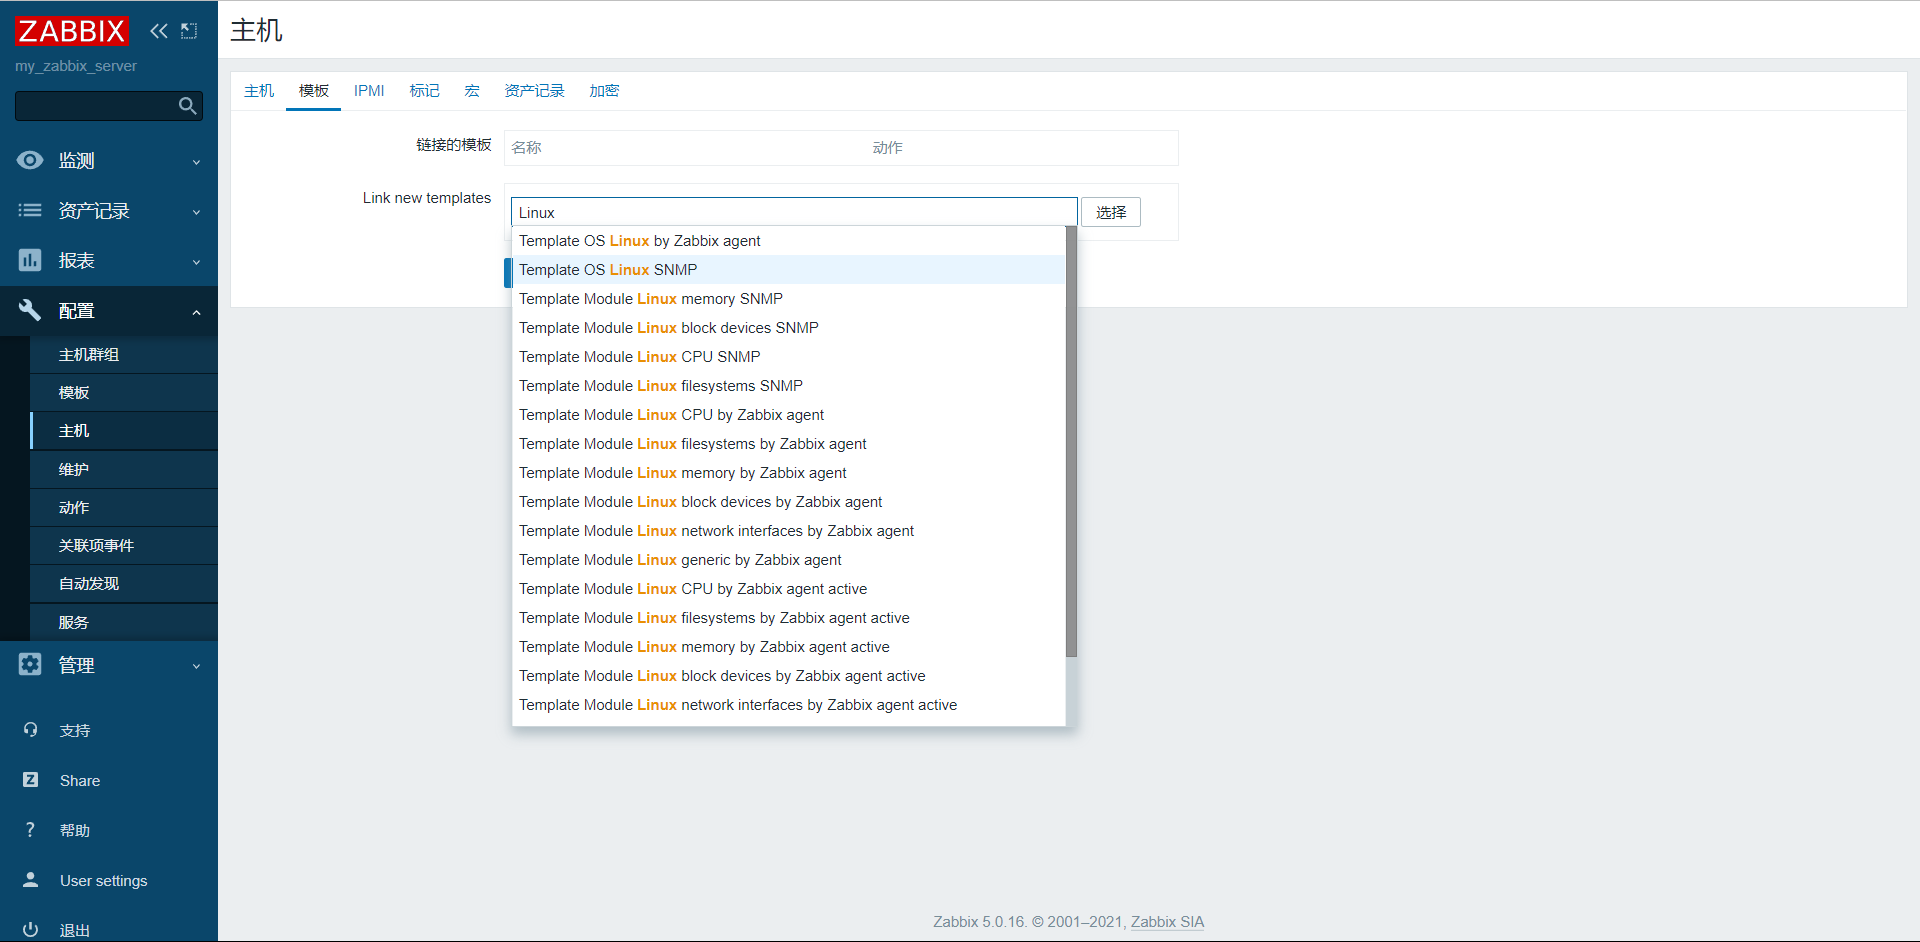This screenshot has width=1920, height=942.
Task: Open 主机 in sidebar submenu
Action: point(124,431)
